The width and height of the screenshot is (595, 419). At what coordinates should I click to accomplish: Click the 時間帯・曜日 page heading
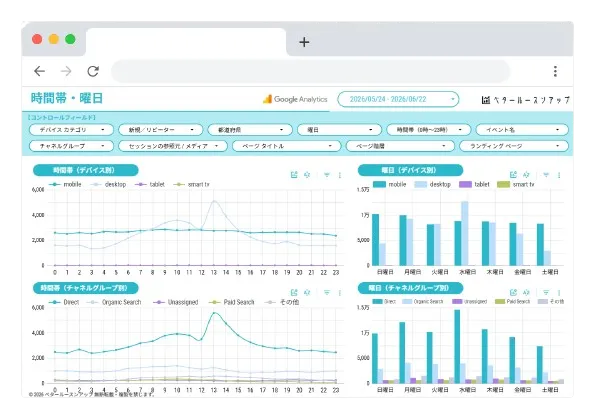(x=67, y=98)
